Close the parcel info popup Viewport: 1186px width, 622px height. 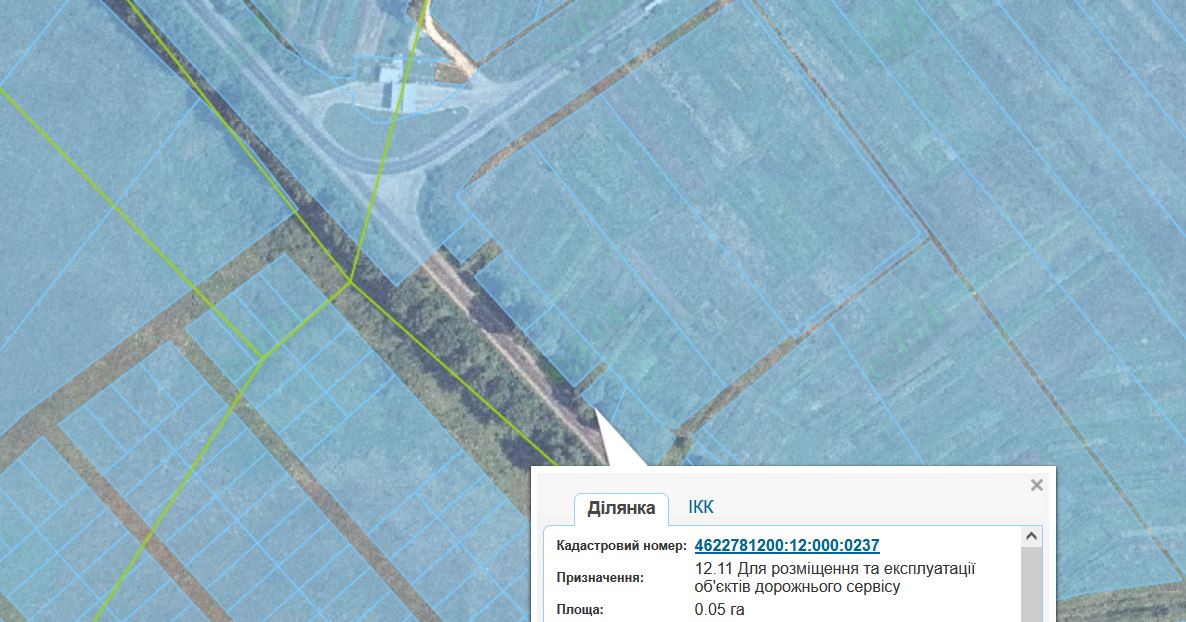[1036, 485]
